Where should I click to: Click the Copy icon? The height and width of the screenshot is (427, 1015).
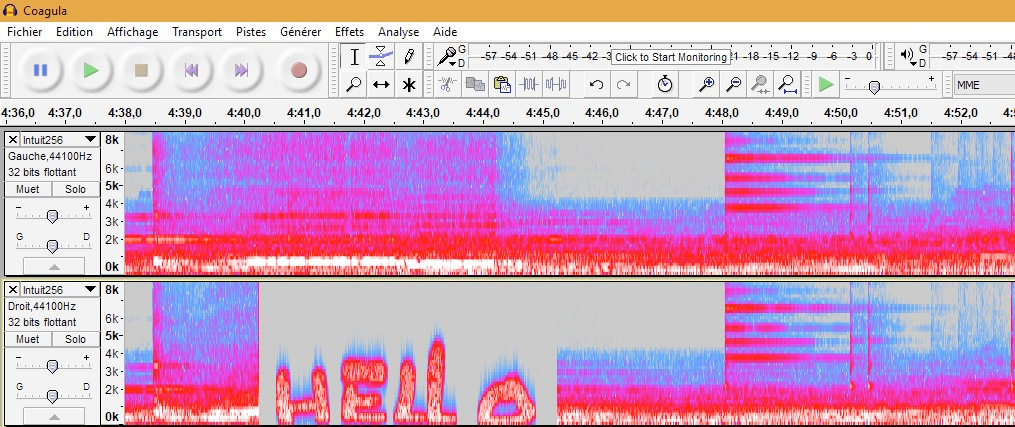(475, 84)
